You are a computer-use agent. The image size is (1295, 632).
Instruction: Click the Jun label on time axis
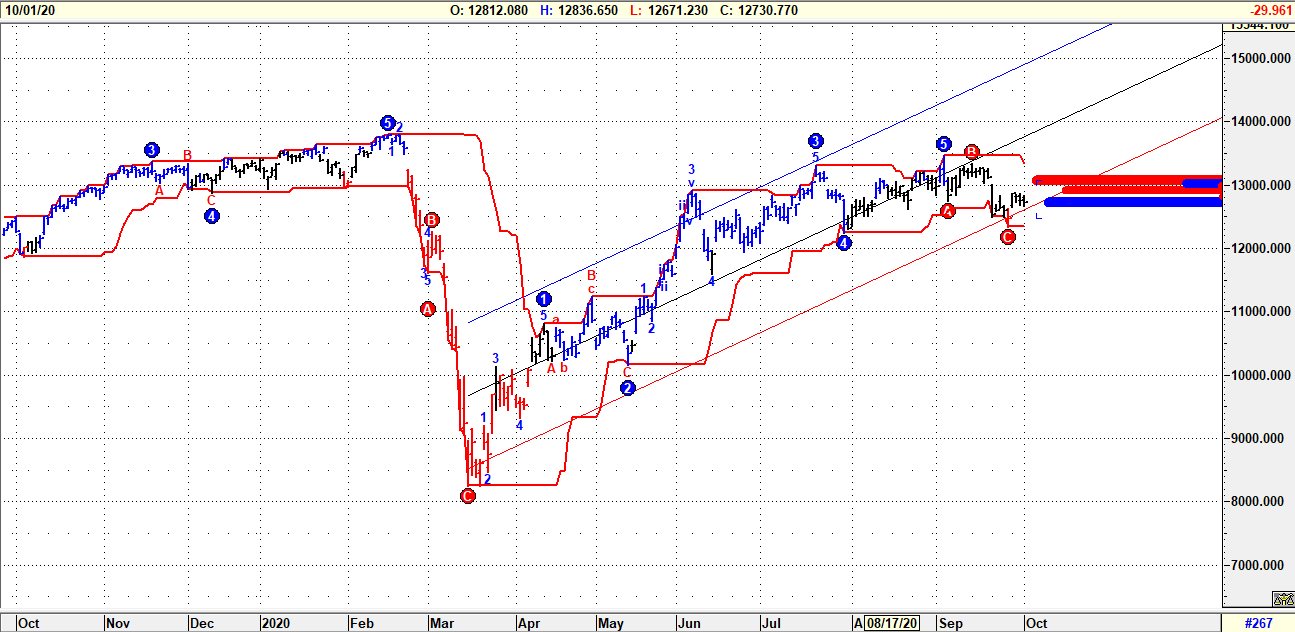point(690,623)
